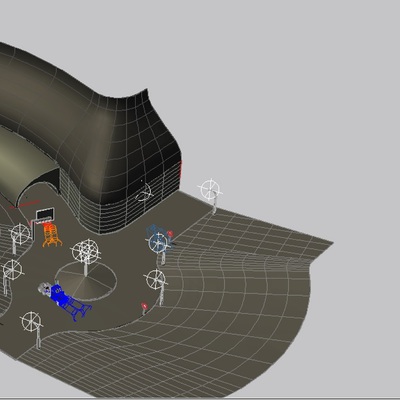Select the orange wireframe object

pyautogui.click(x=52, y=235)
